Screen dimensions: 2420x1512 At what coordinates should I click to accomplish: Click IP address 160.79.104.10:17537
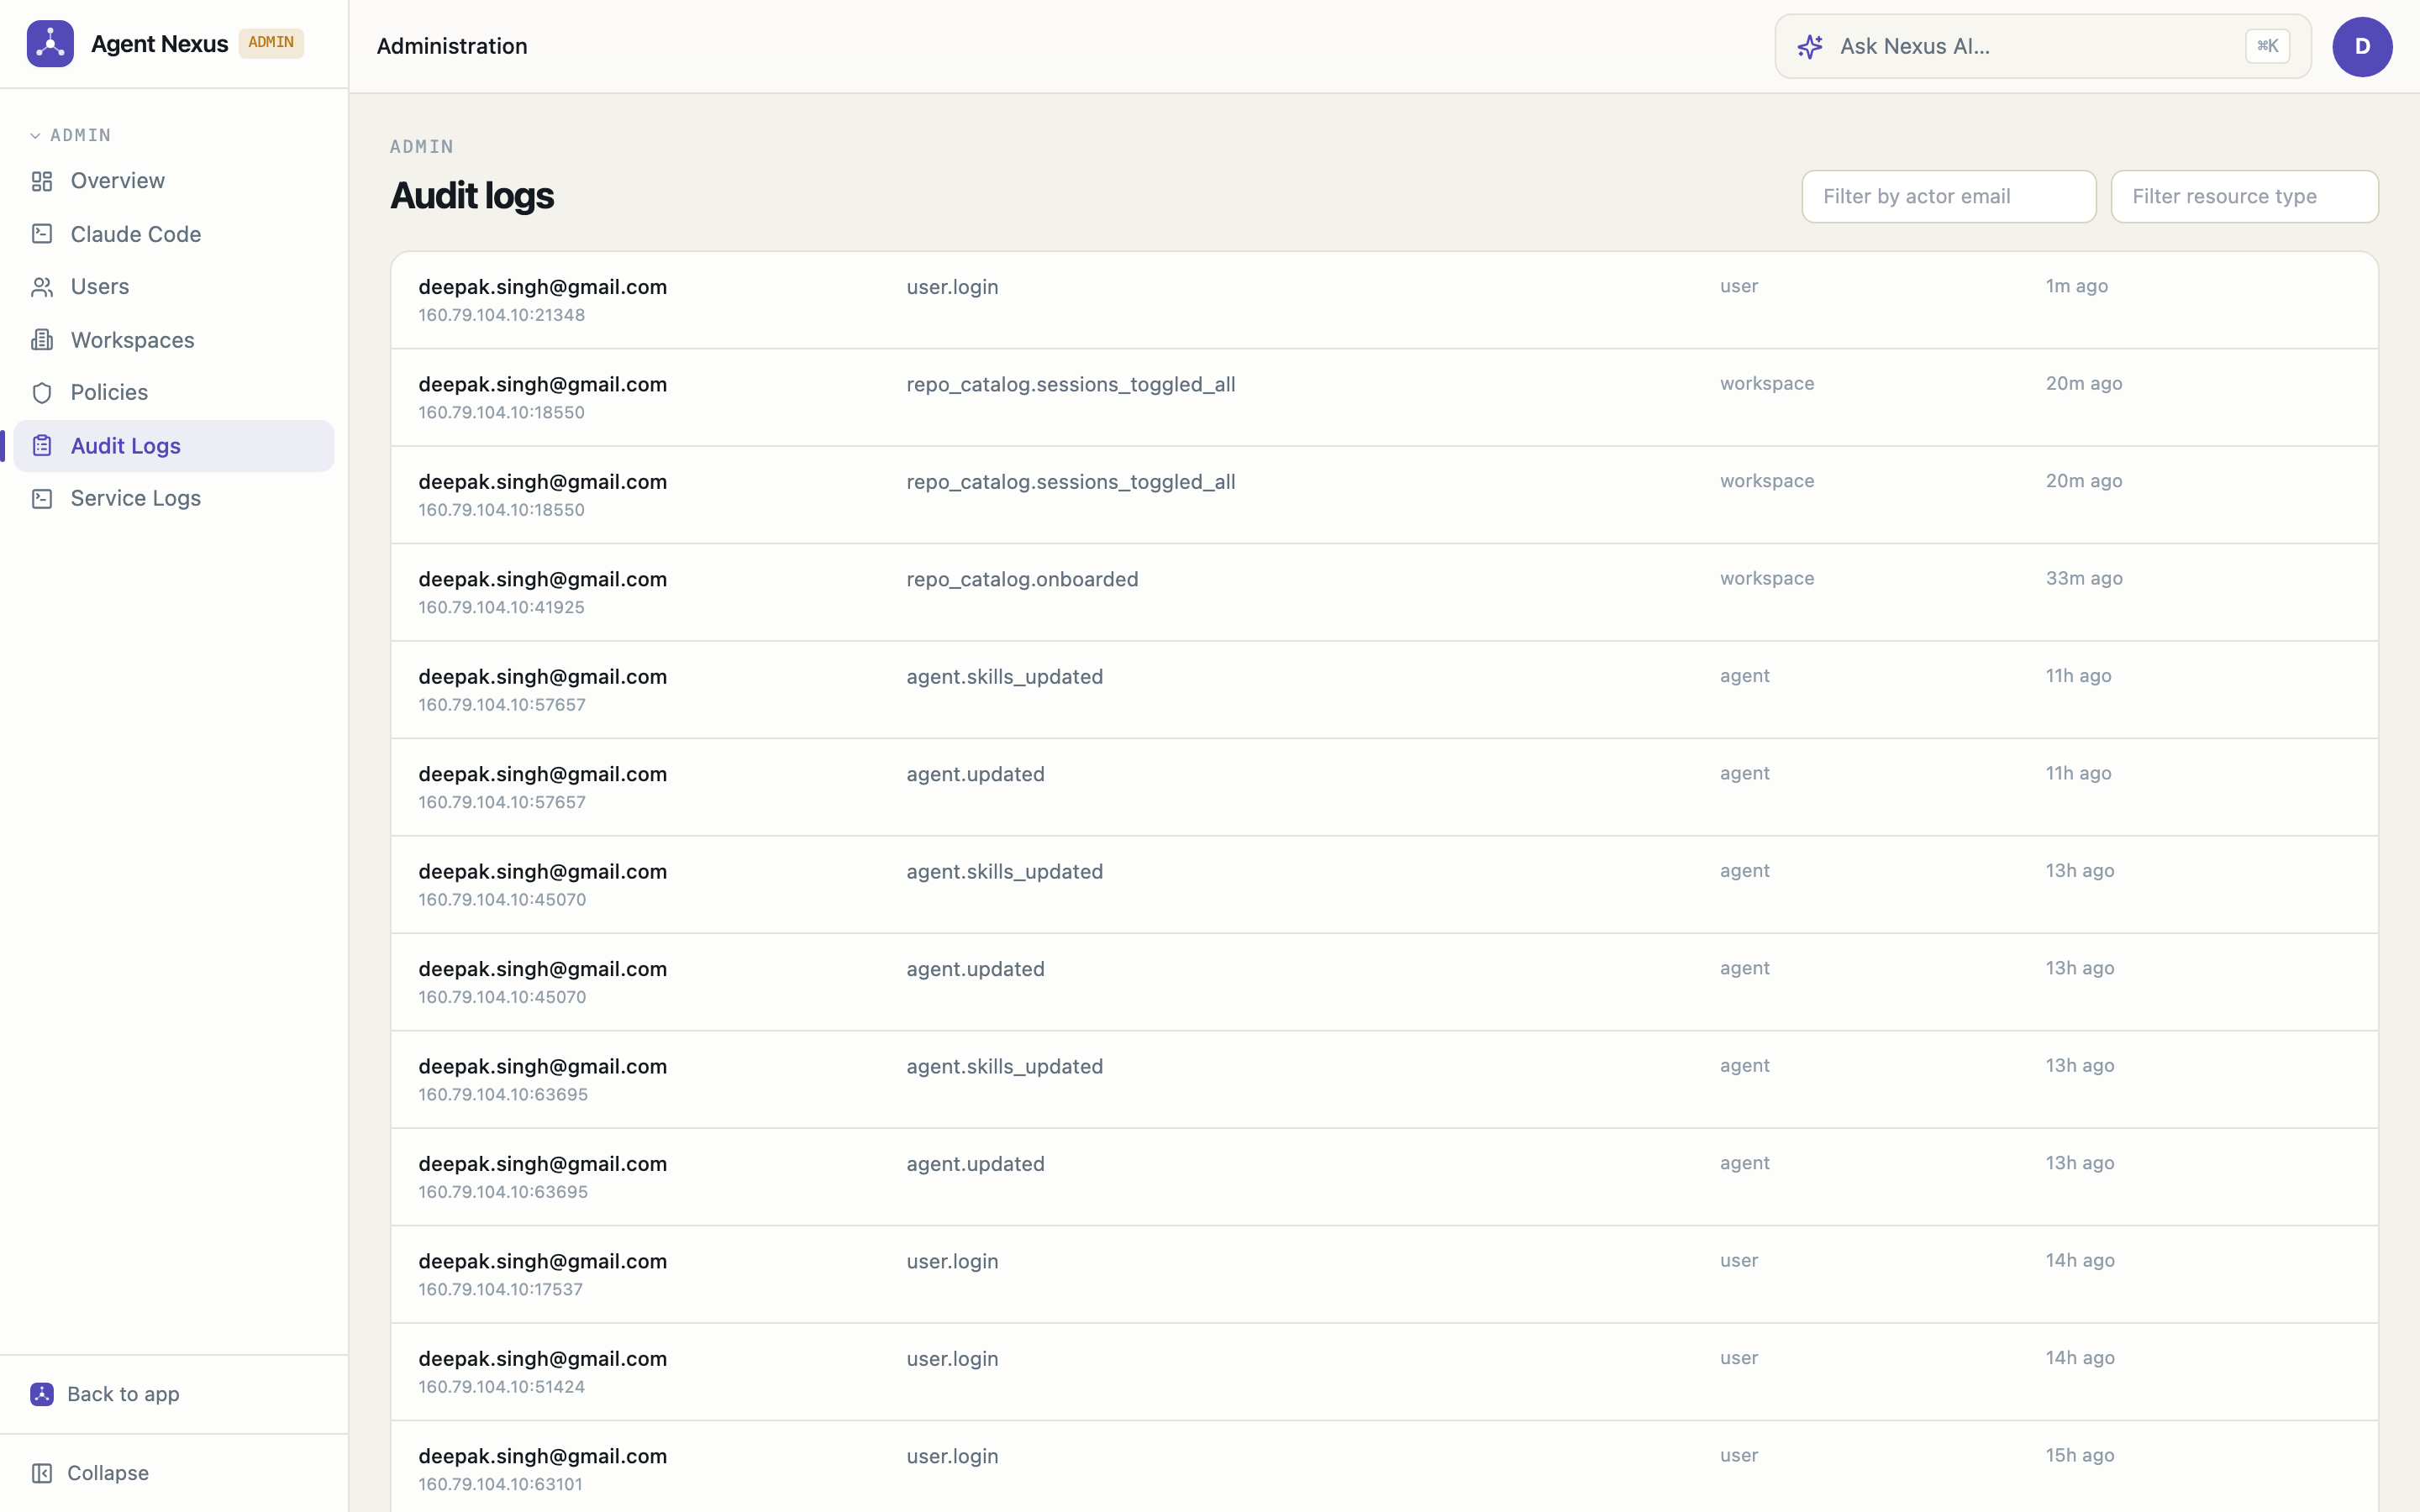pos(500,1290)
